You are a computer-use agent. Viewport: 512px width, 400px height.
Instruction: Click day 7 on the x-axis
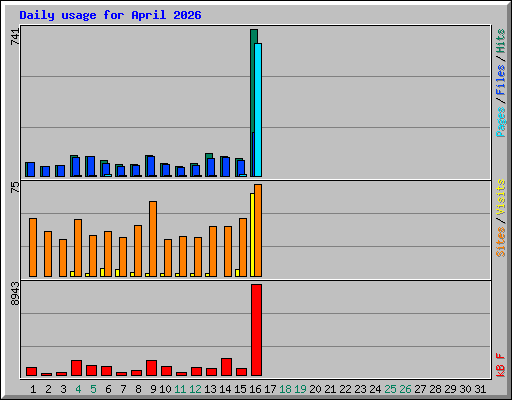(x=123, y=389)
